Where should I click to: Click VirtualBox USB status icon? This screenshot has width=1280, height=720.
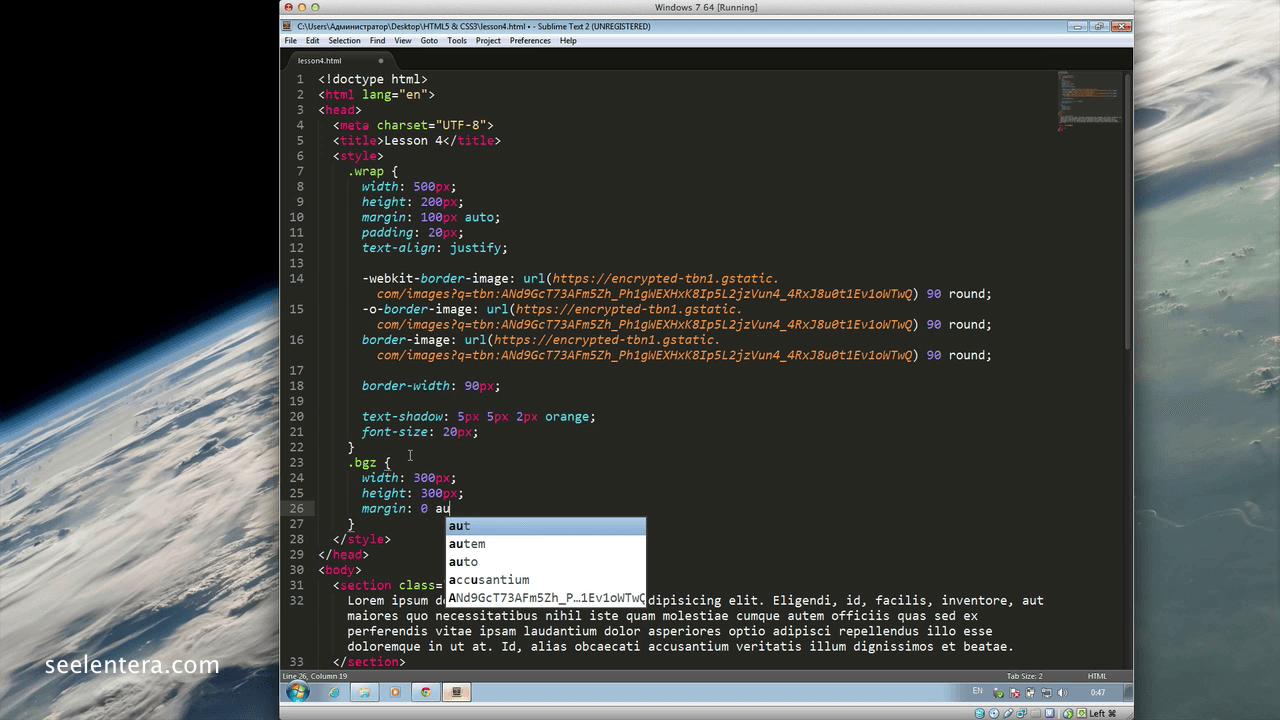(1008, 713)
